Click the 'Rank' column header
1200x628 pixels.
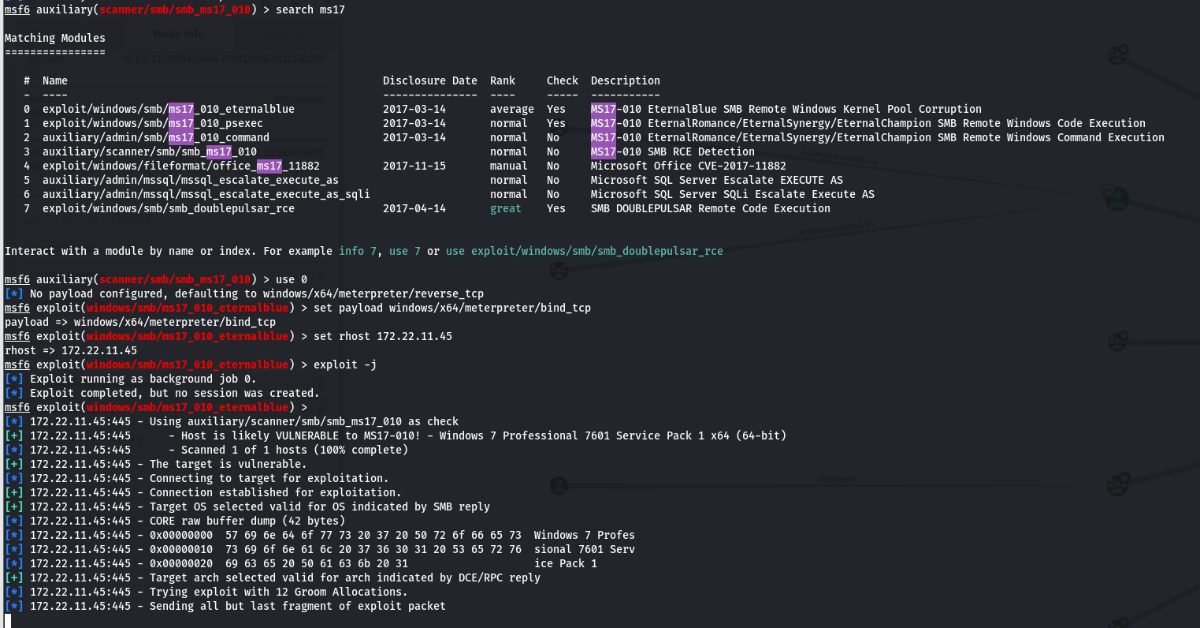pyautogui.click(x=503, y=80)
